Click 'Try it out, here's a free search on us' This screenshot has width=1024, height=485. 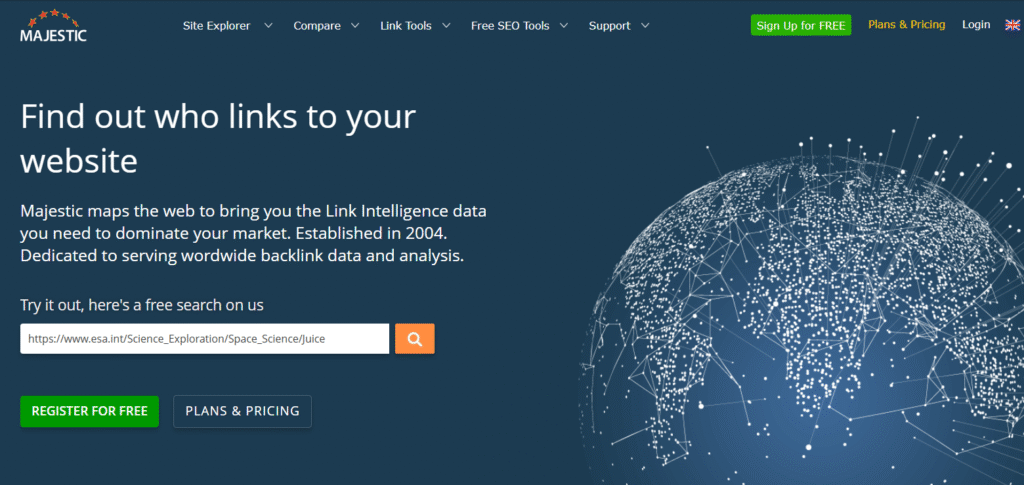click(142, 305)
